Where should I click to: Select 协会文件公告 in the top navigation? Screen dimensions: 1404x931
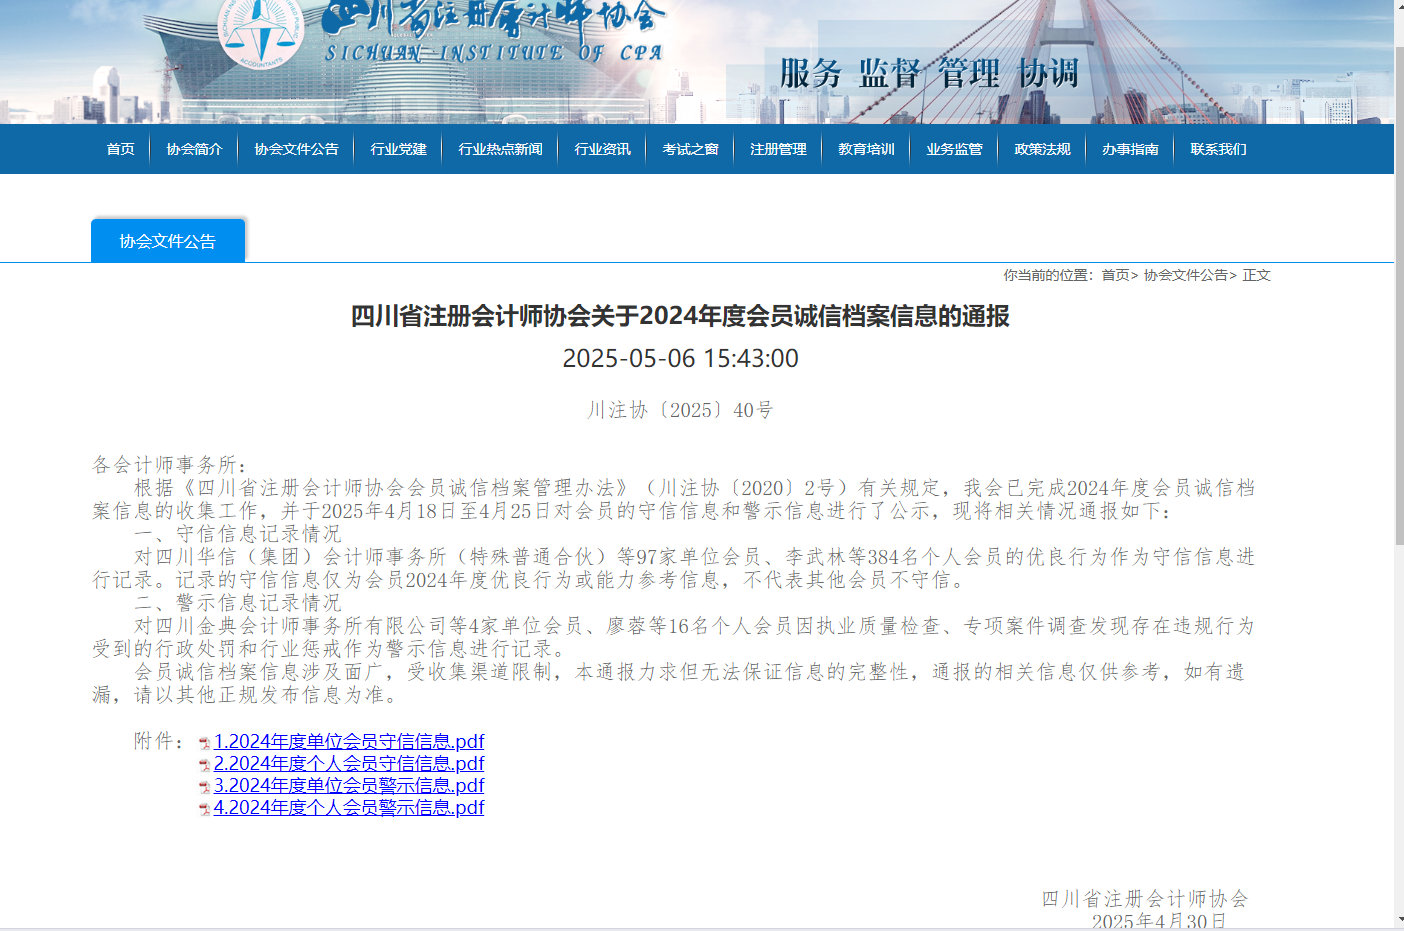click(296, 149)
